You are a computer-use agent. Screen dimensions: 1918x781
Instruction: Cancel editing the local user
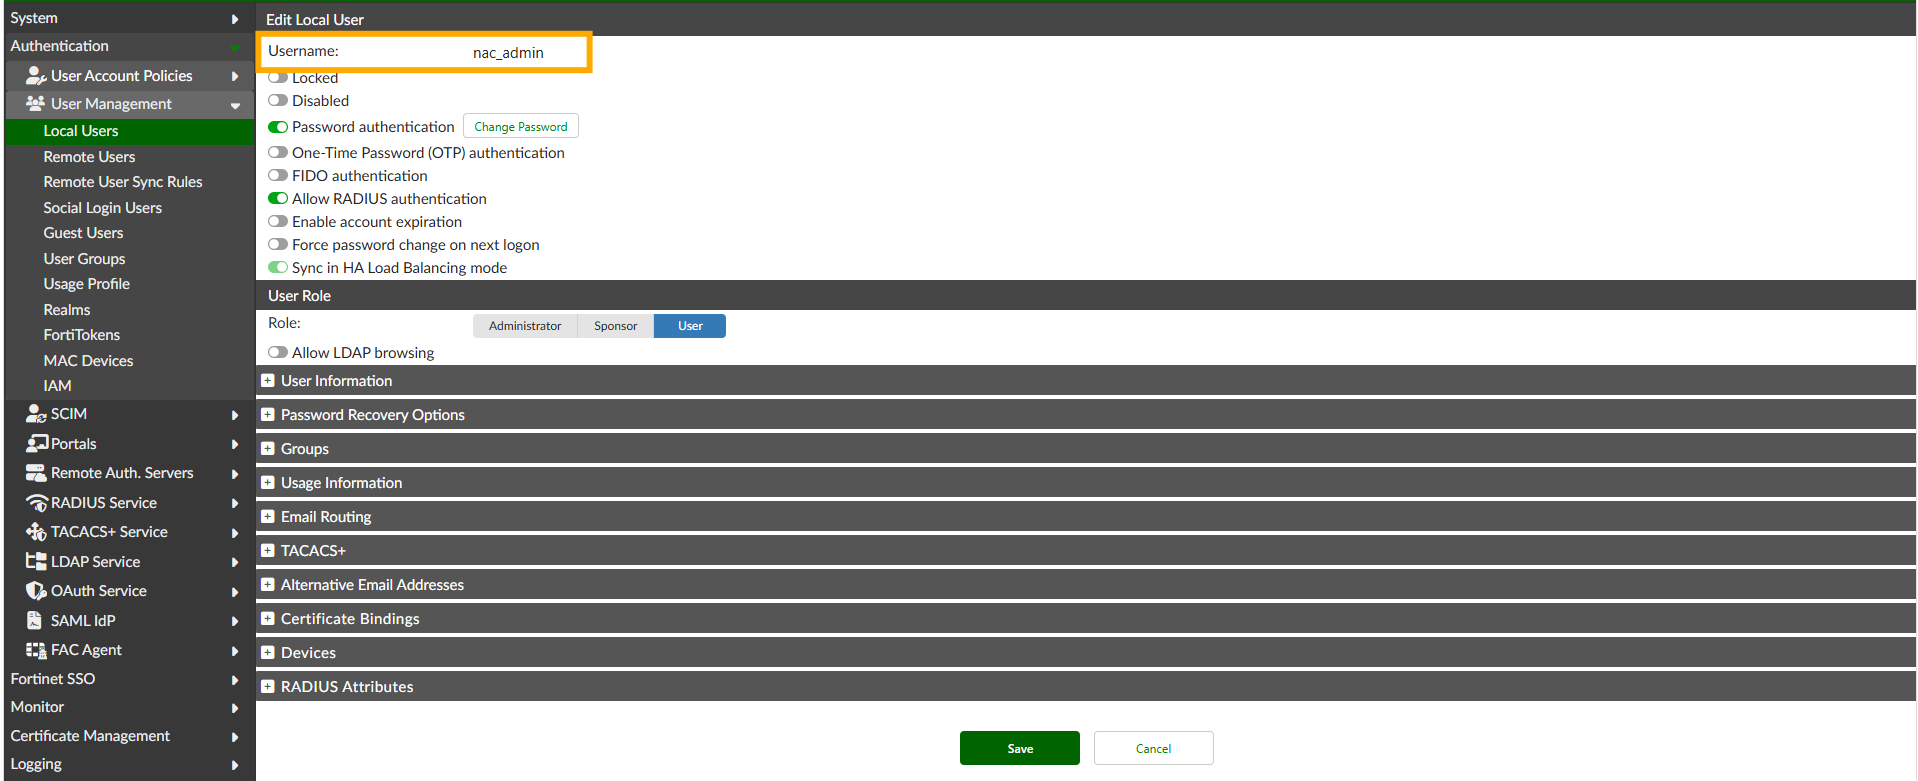[x=1154, y=748]
